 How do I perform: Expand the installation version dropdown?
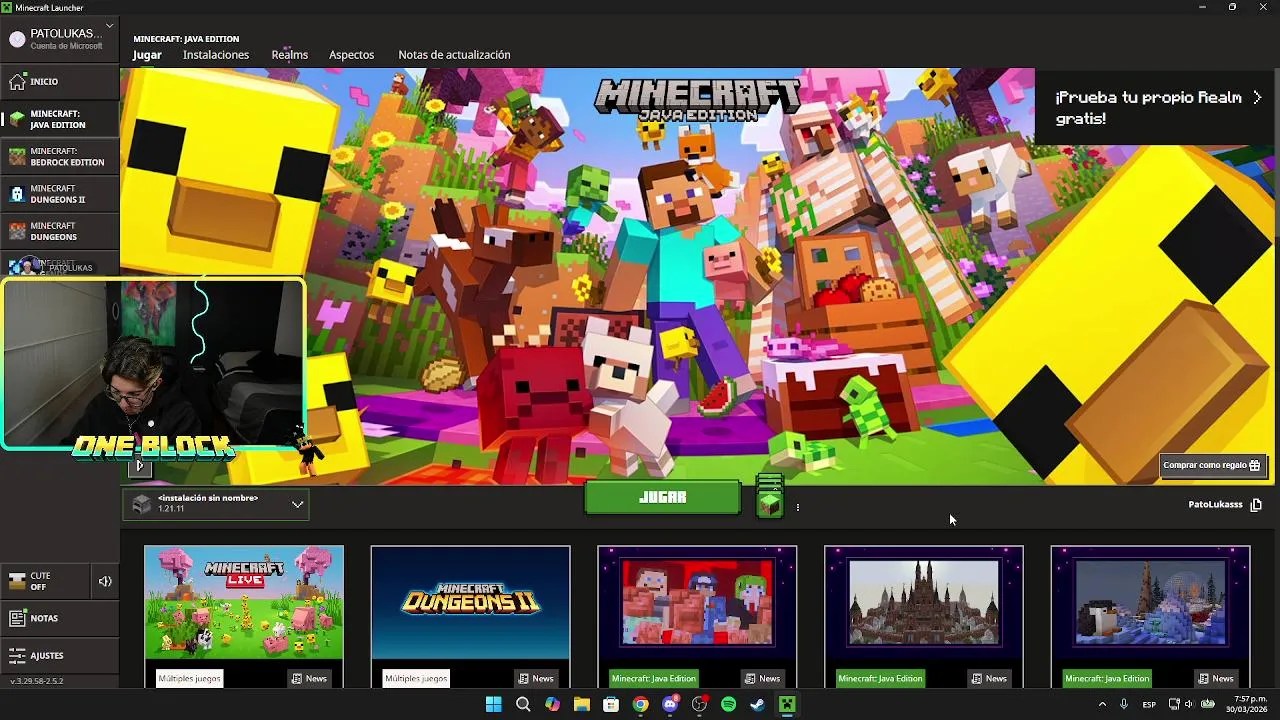[x=216, y=504]
